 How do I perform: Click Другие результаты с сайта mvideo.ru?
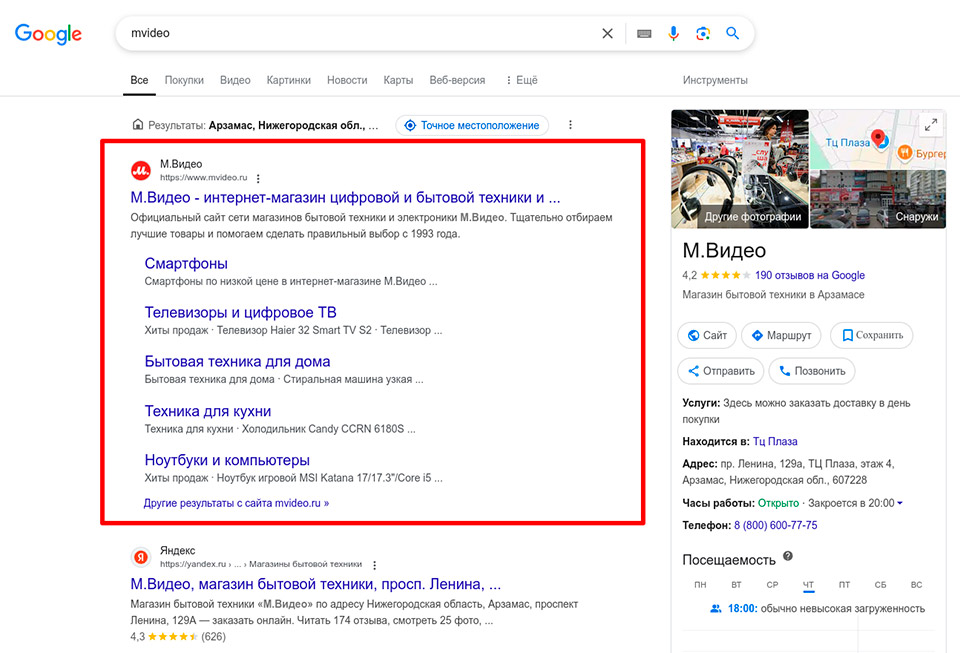point(236,503)
